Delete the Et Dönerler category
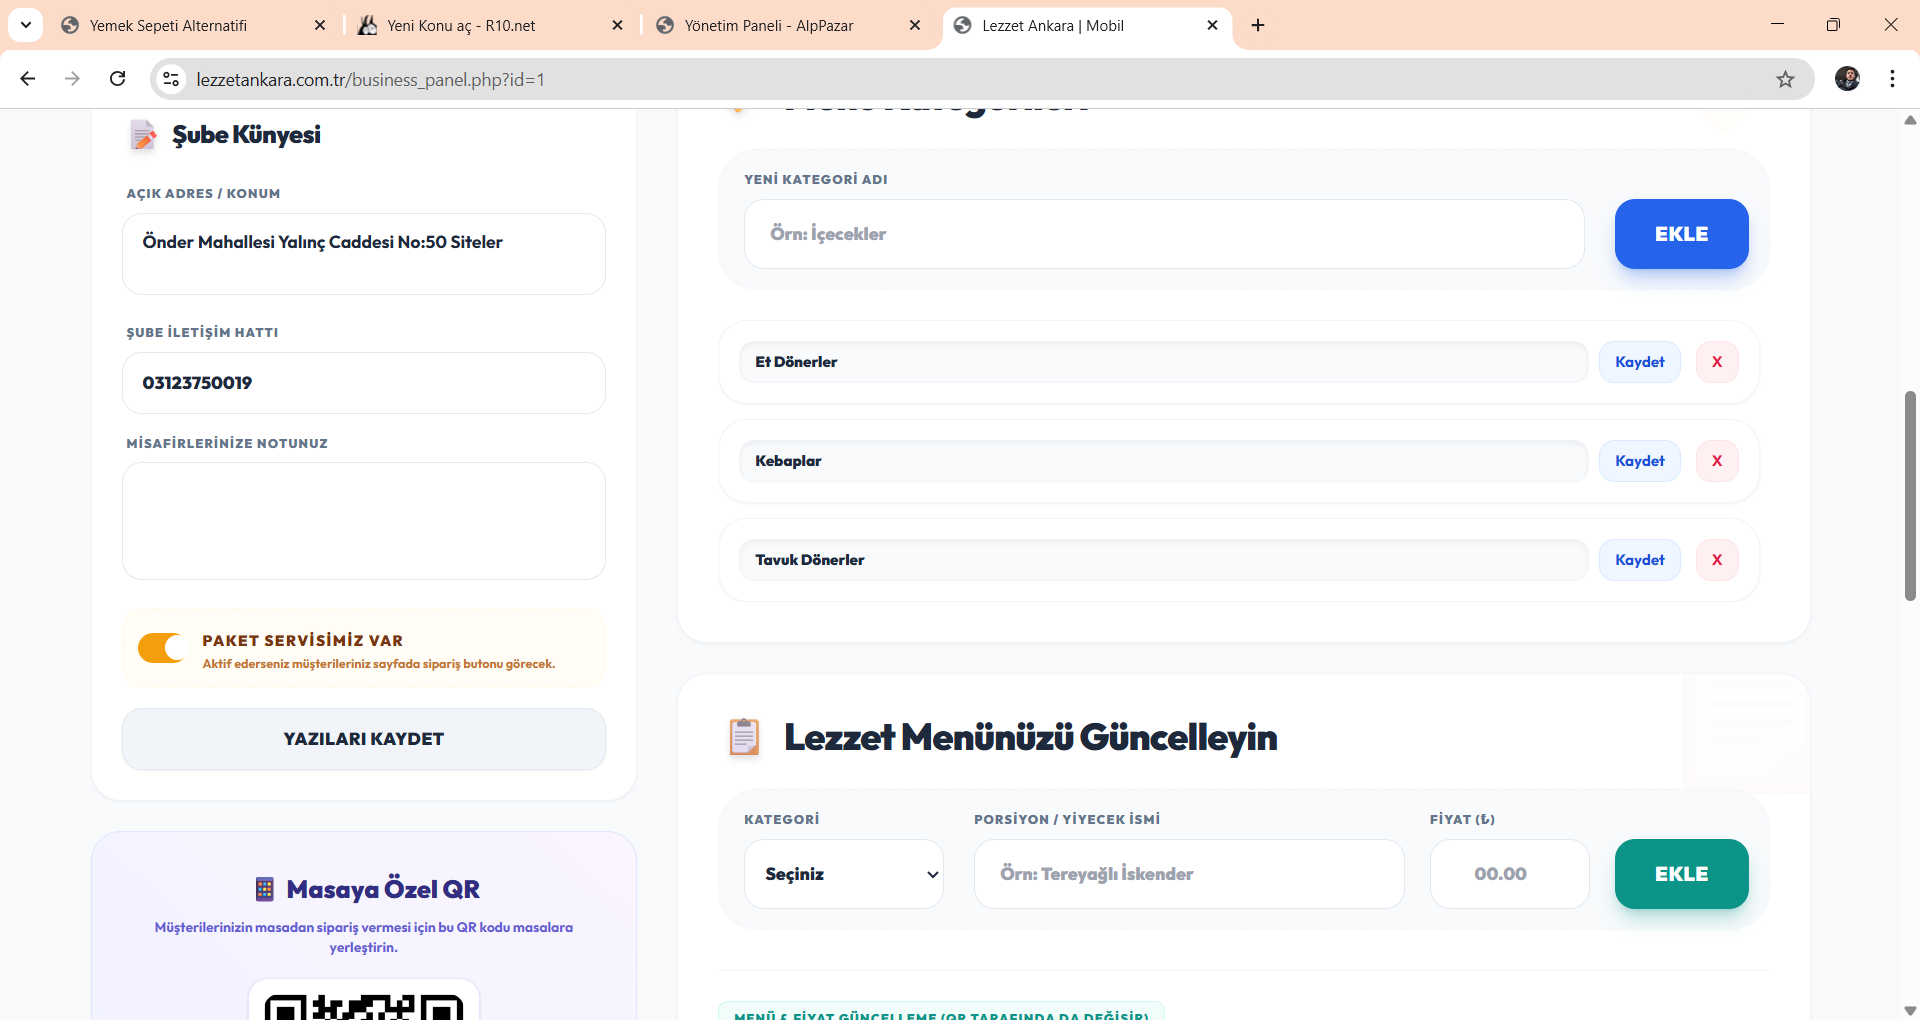1920x1020 pixels. coord(1717,362)
